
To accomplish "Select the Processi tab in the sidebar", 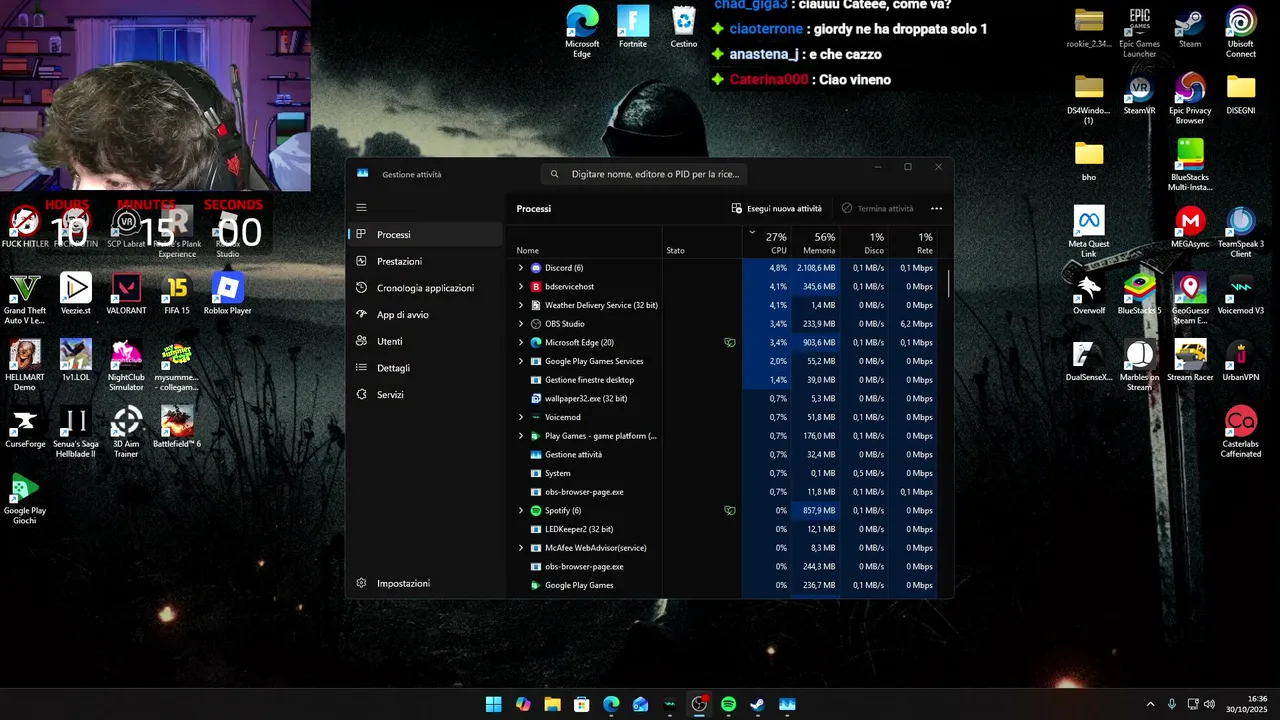I will point(425,235).
